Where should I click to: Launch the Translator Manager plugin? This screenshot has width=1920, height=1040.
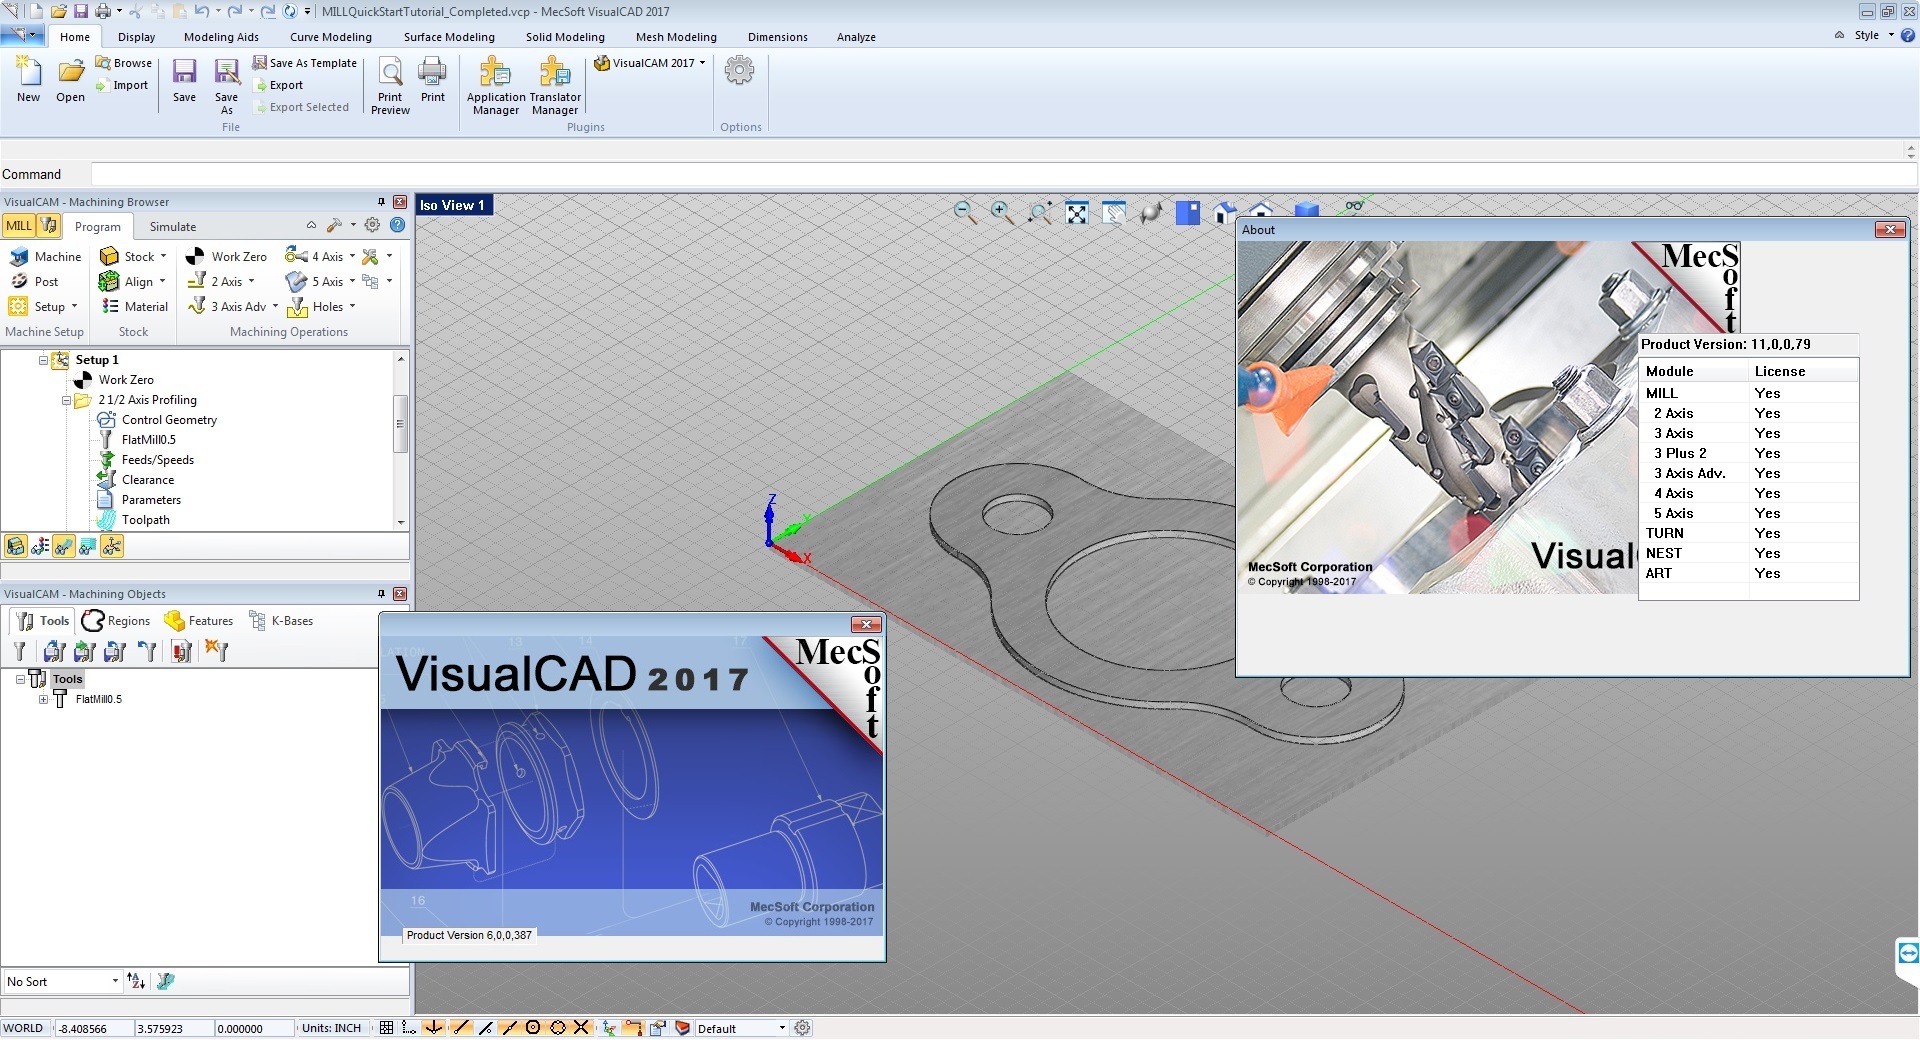[555, 86]
